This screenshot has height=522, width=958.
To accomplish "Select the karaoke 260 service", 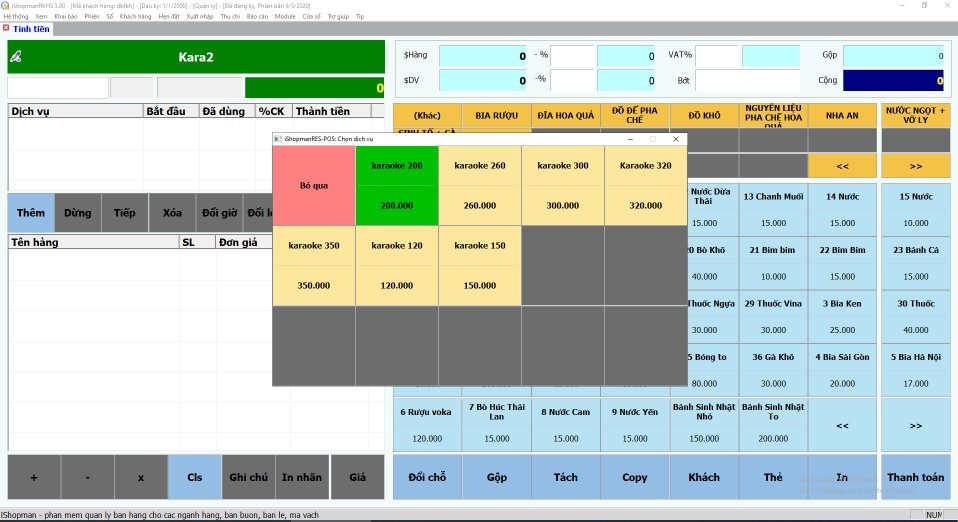I will point(480,185).
